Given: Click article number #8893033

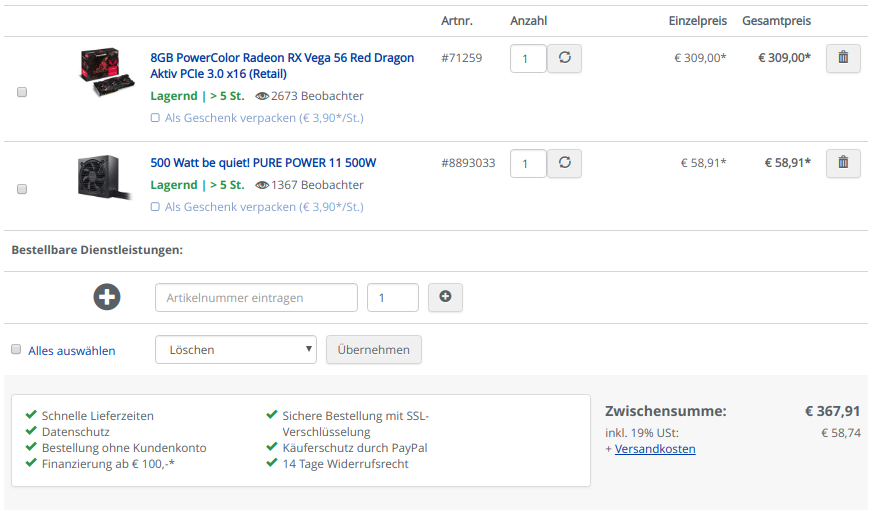Looking at the screenshot, I should tap(468, 163).
